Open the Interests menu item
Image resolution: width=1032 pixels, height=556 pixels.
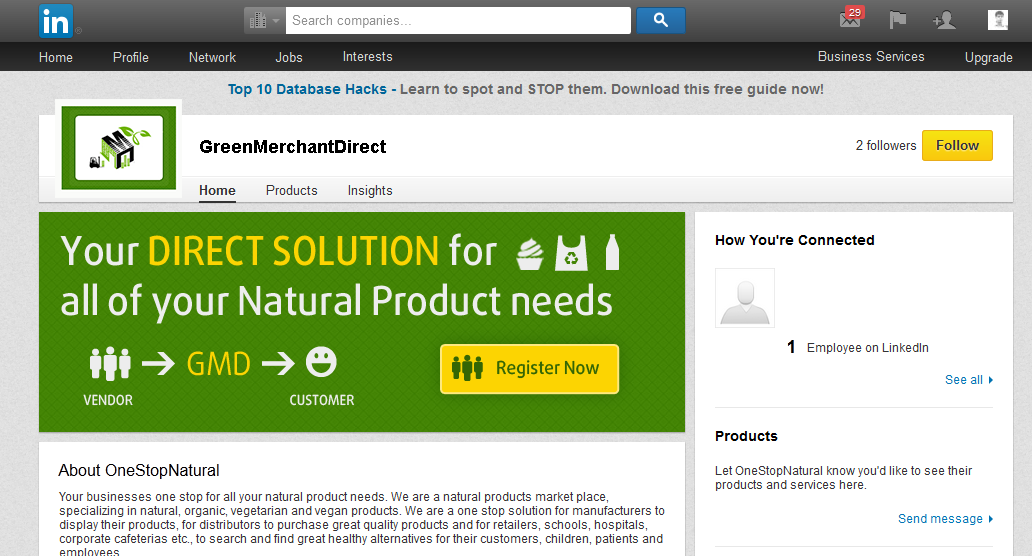click(367, 57)
